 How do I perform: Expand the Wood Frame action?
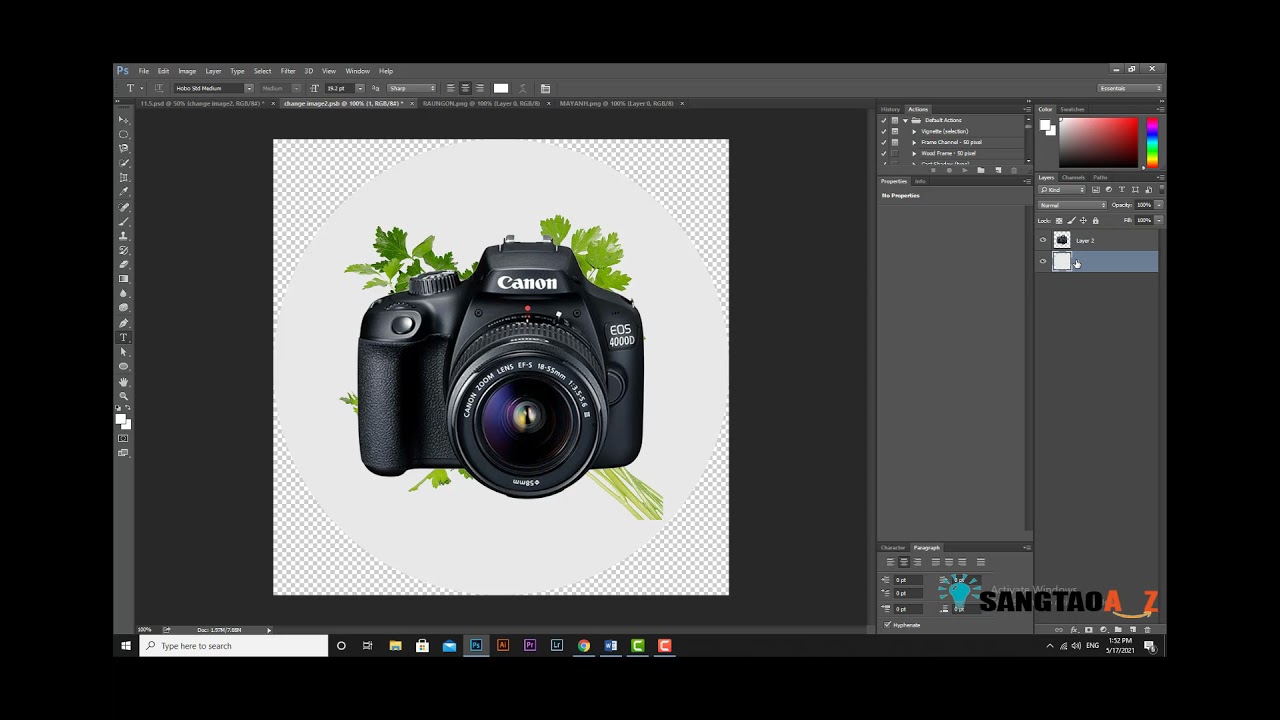[914, 153]
